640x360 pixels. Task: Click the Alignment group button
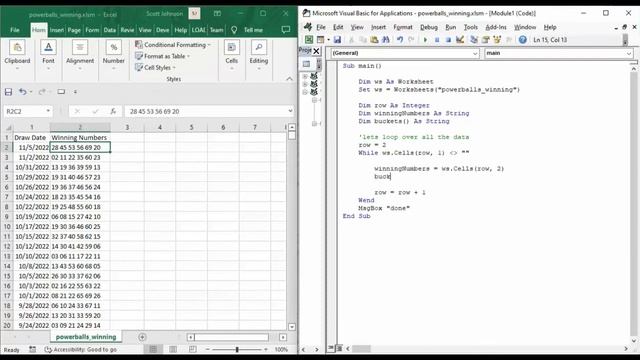tap(80, 55)
